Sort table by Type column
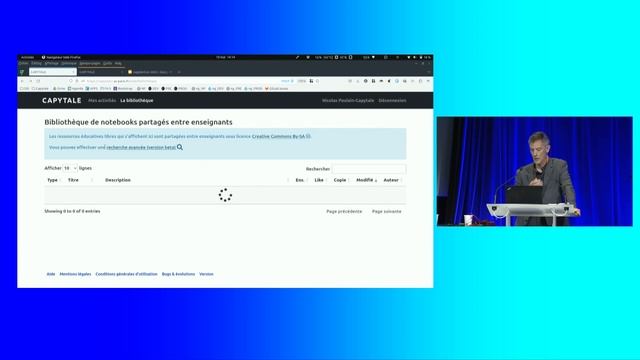640x360 pixels. [x=53, y=180]
